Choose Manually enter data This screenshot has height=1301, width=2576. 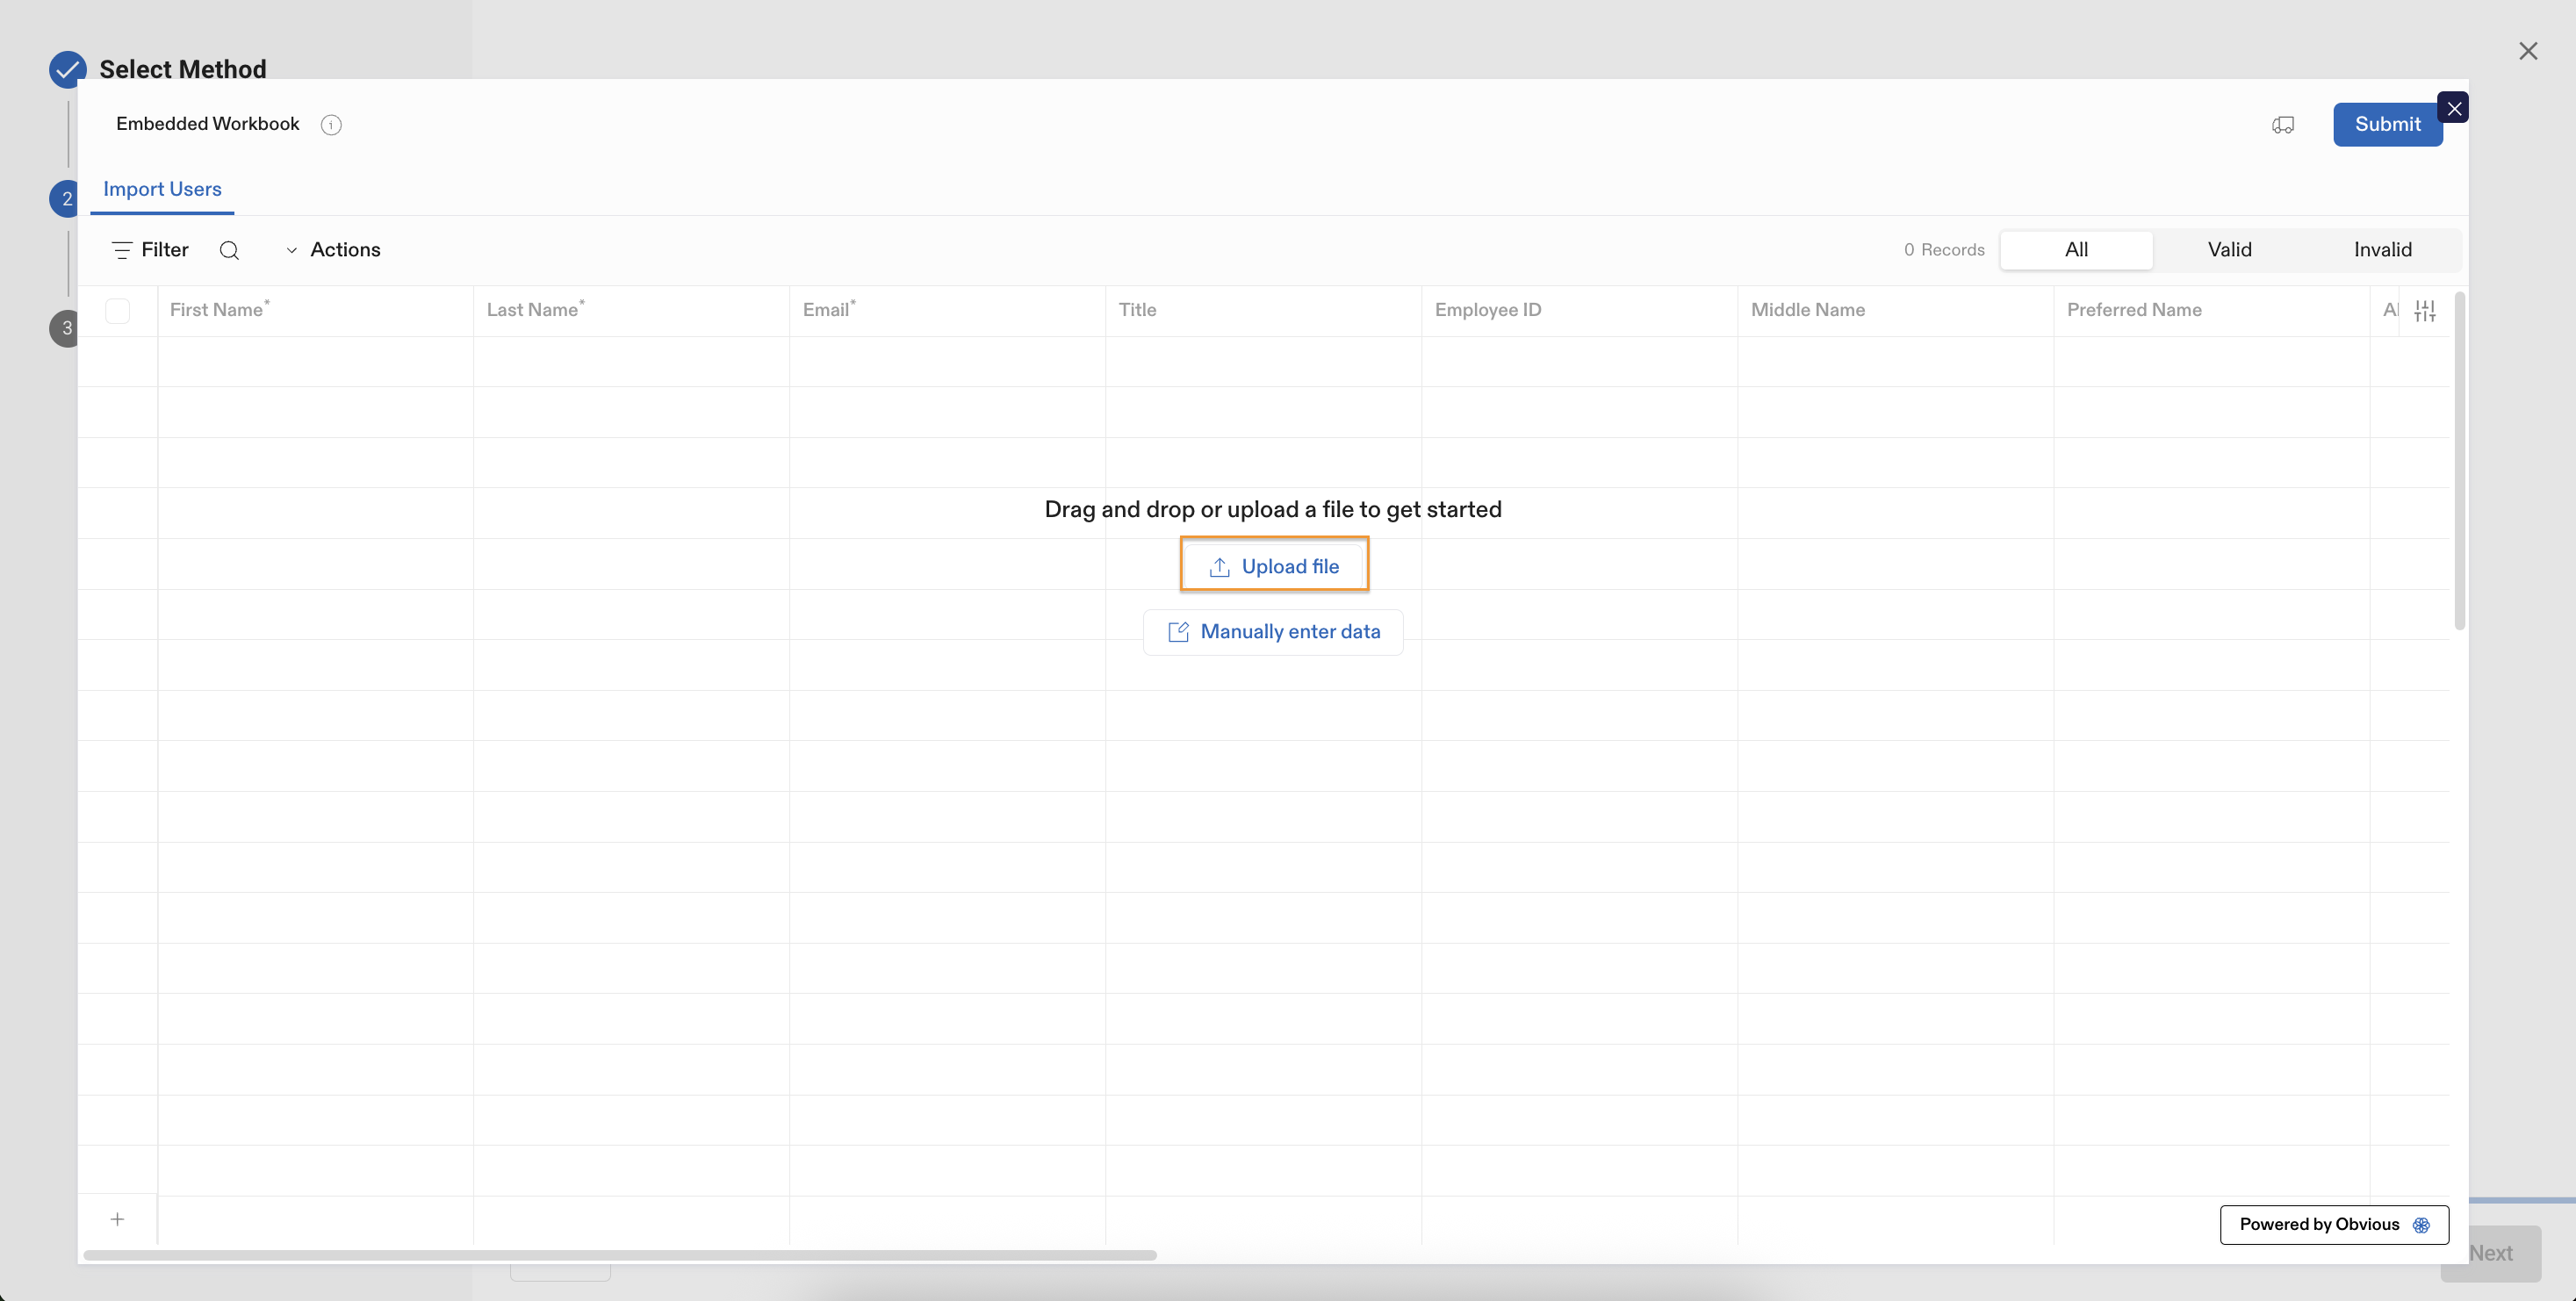[1272, 631]
